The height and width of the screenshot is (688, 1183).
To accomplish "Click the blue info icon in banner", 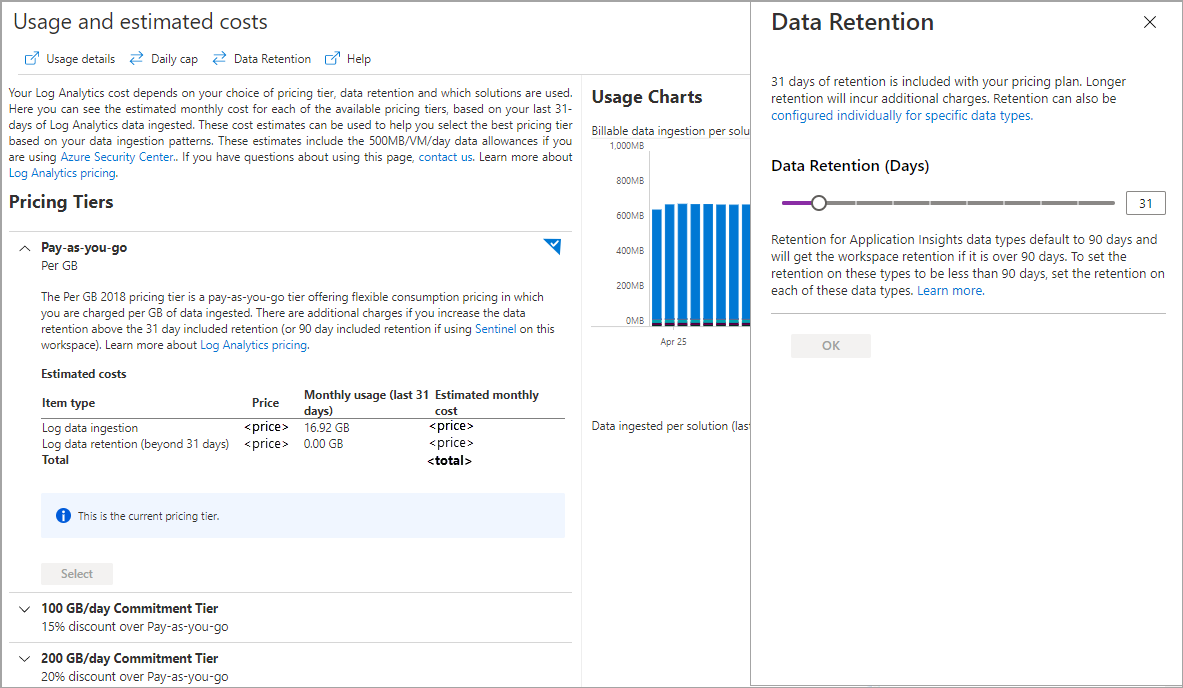I will 63,516.
